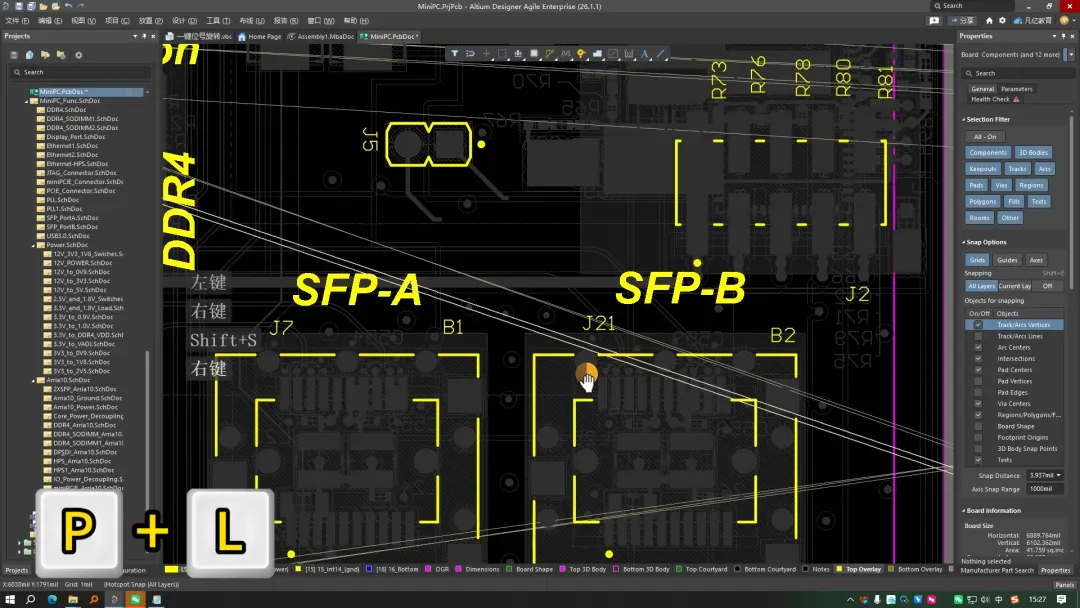Viewport: 1080px width, 608px height.
Task: Collapse the MiniPC_Func.SchDoc tree node
Action: [27, 101]
